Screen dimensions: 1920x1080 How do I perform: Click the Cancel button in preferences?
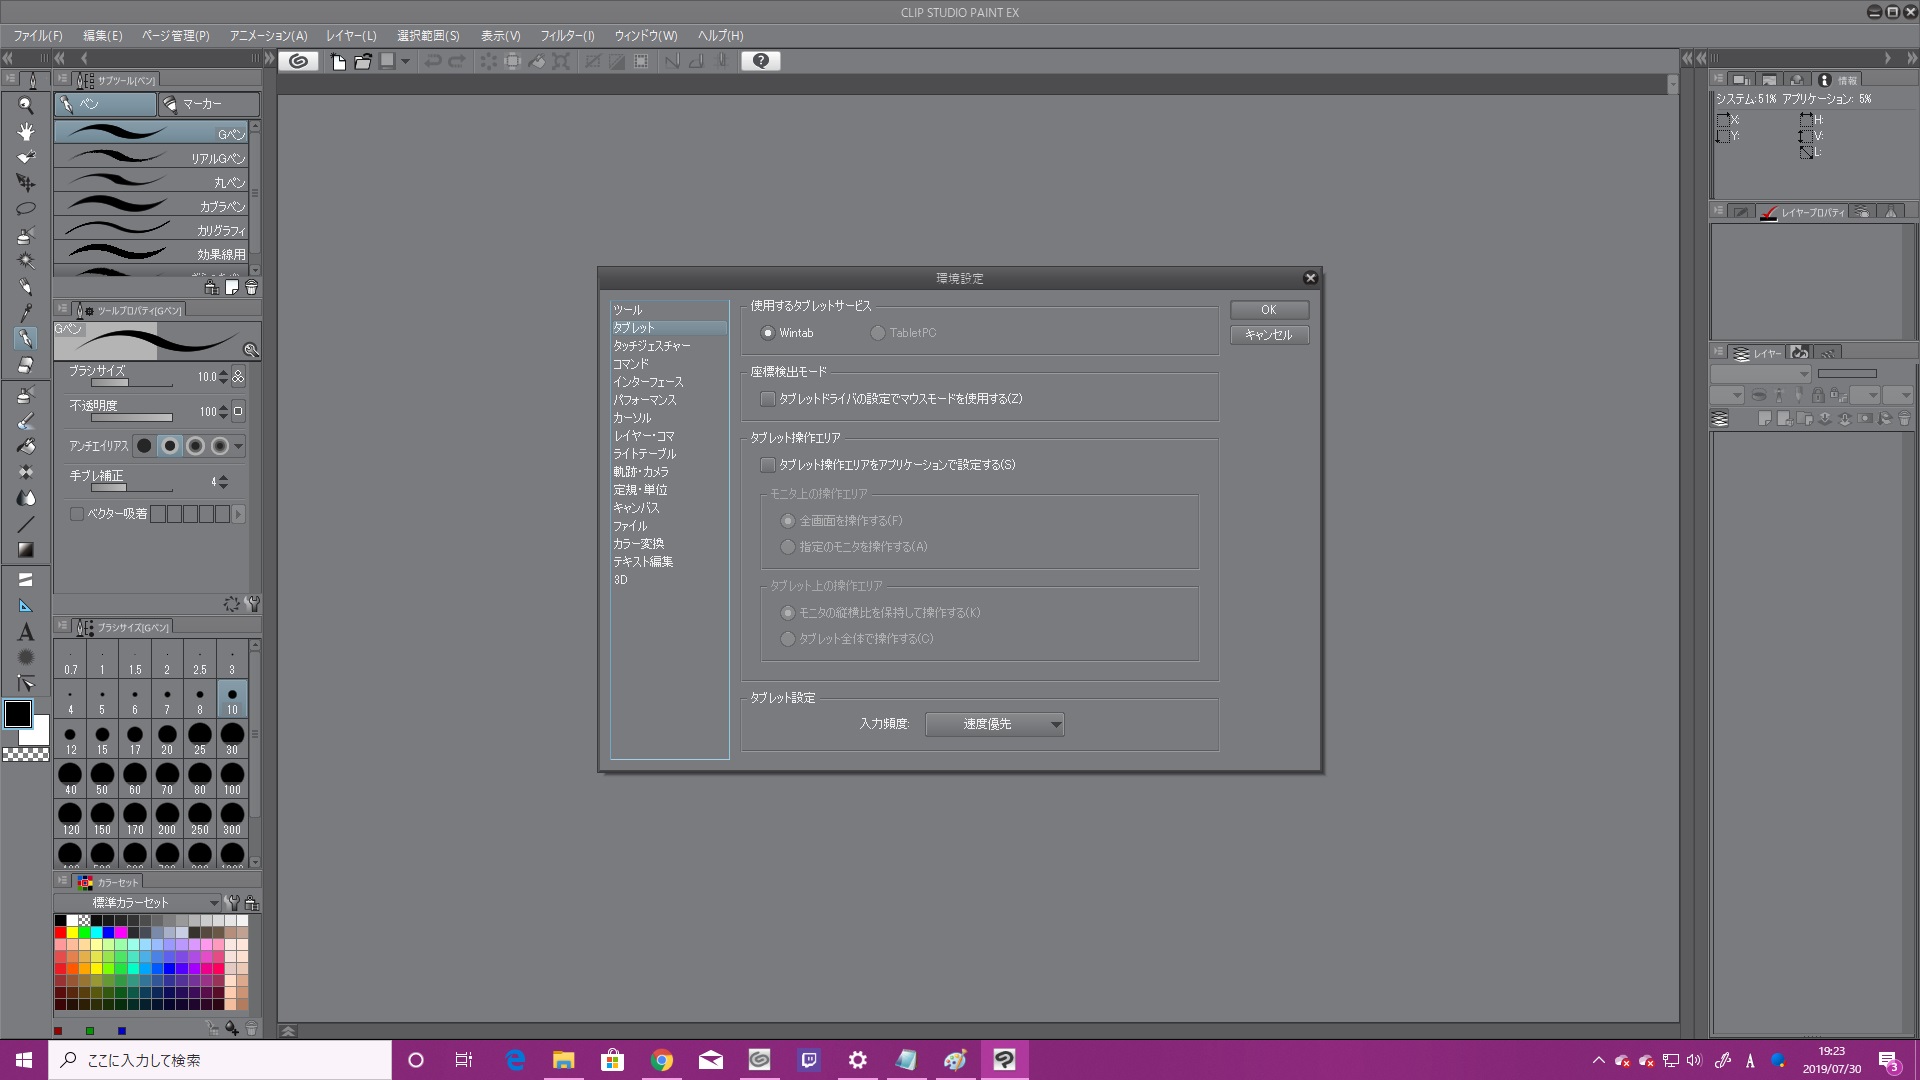(x=1268, y=335)
